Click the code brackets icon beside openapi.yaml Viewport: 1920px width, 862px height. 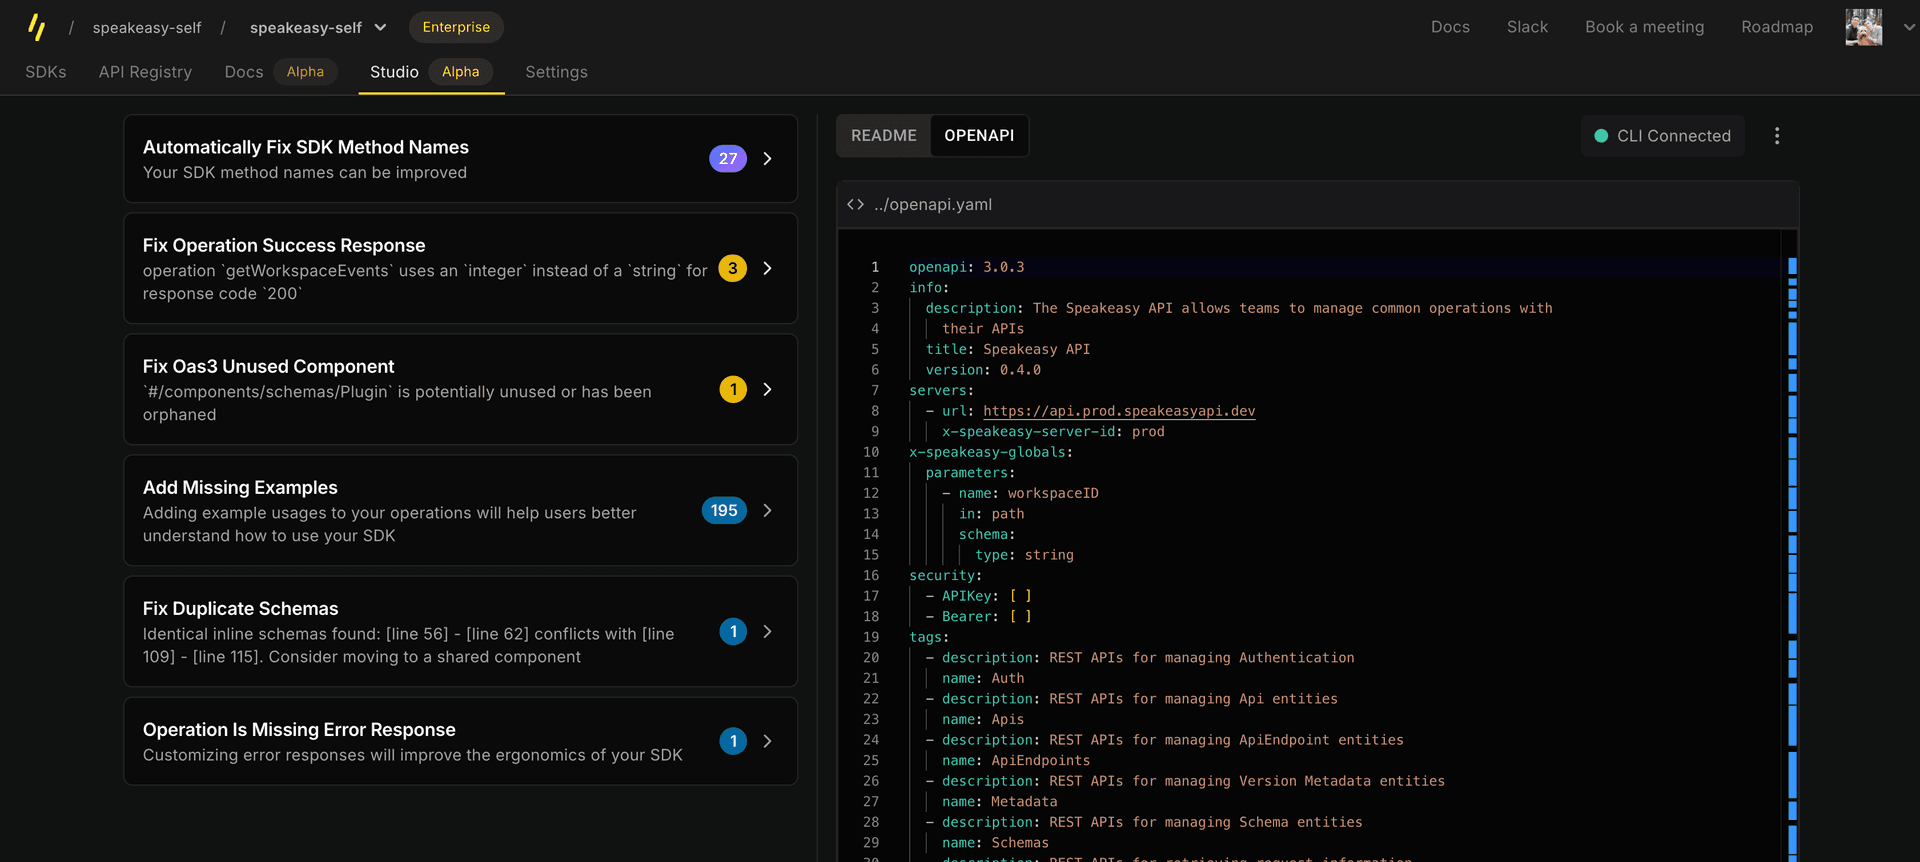(855, 204)
